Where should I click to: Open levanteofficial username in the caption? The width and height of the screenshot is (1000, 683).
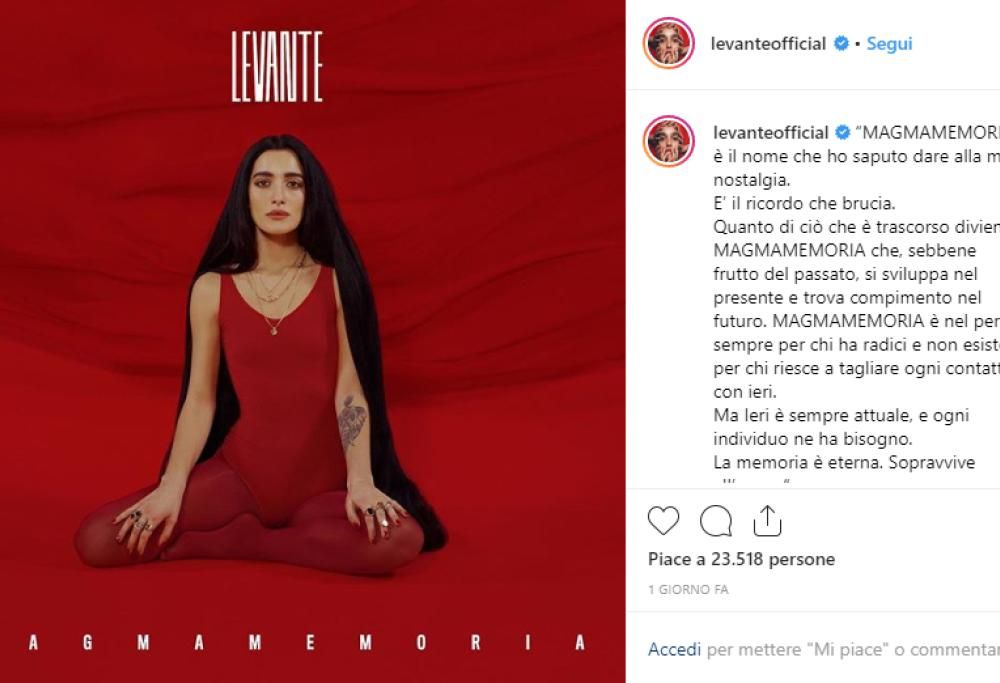coord(770,133)
